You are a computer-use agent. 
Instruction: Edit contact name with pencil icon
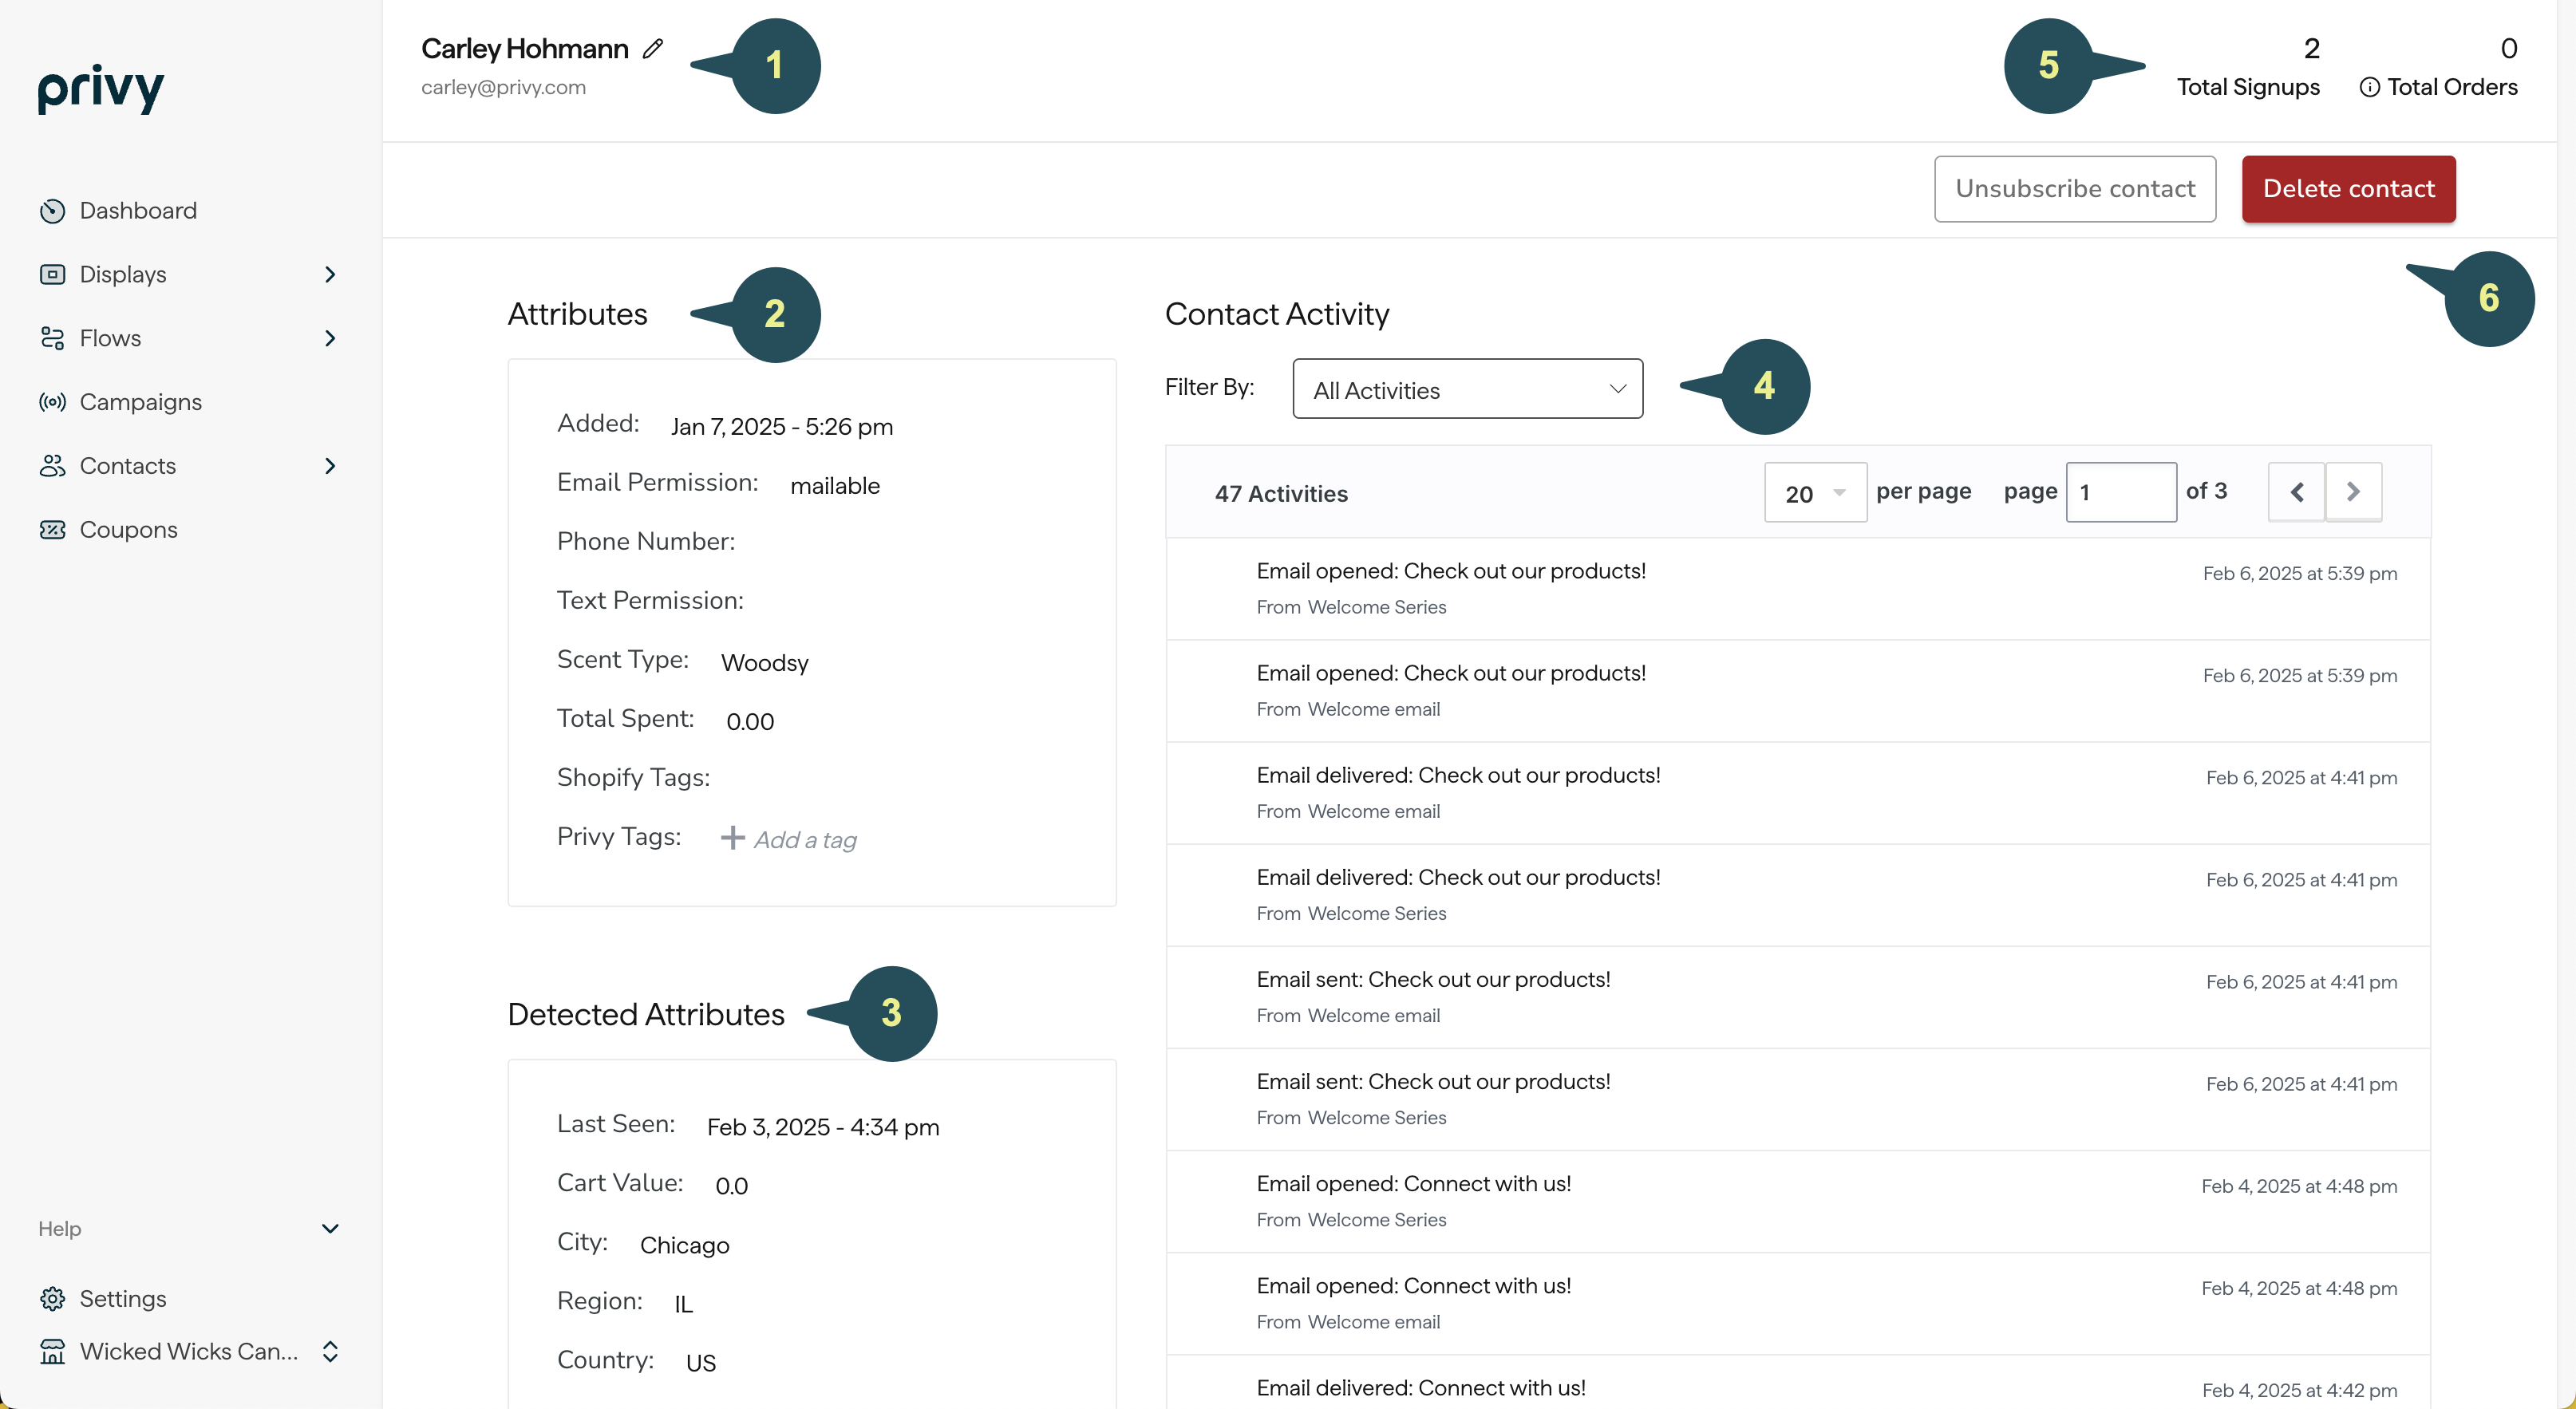pyautogui.click(x=653, y=48)
